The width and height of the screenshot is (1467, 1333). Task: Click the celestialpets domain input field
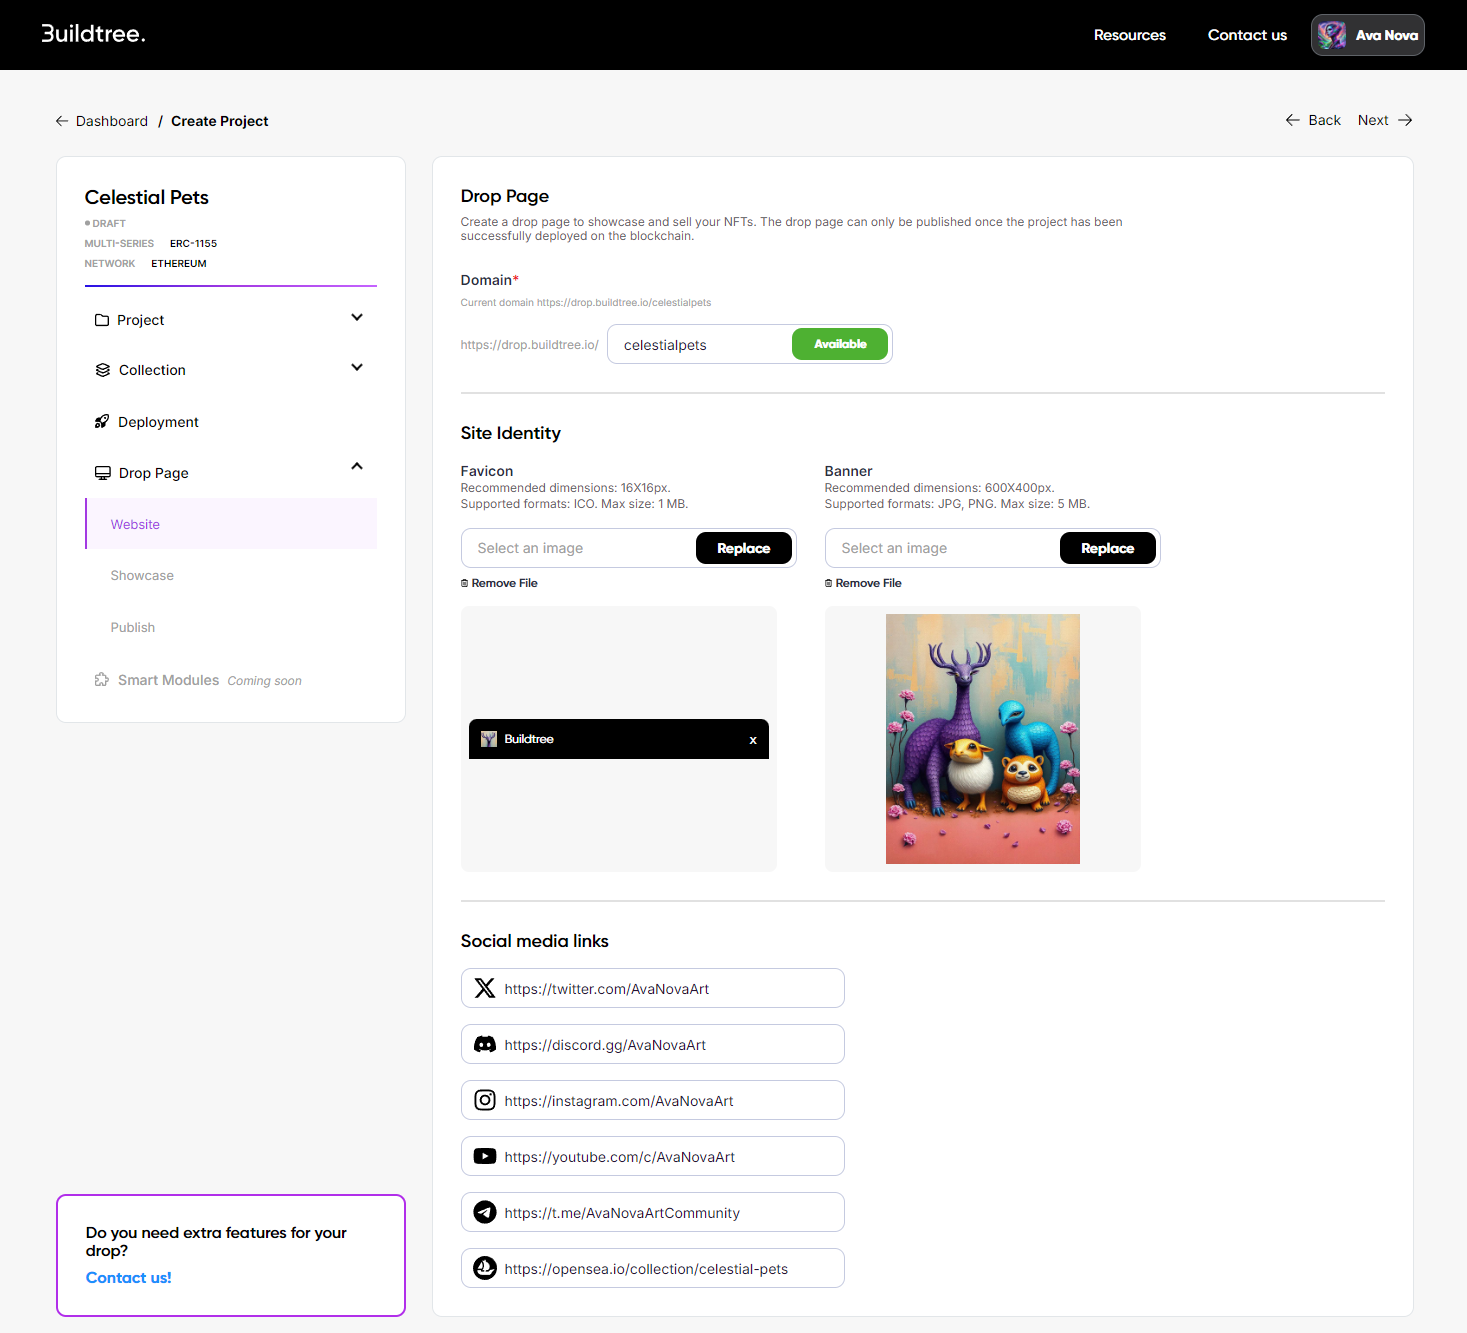(700, 345)
